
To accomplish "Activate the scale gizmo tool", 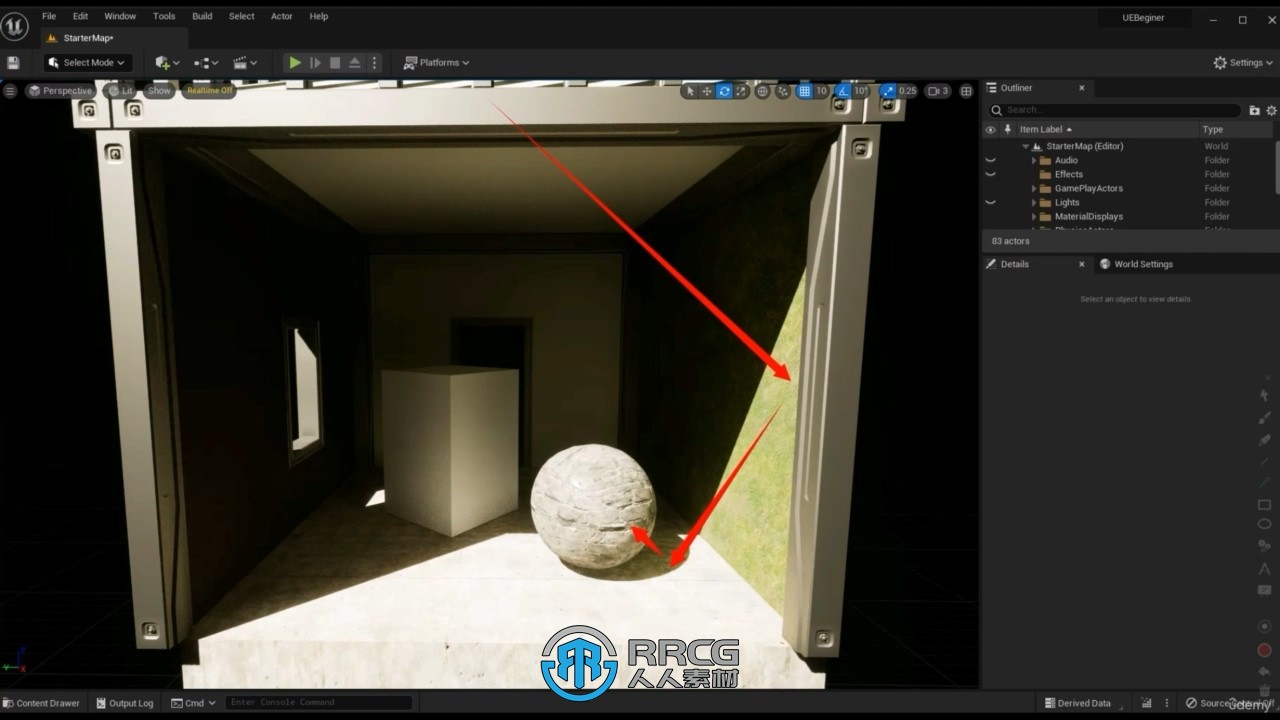I will click(741, 91).
